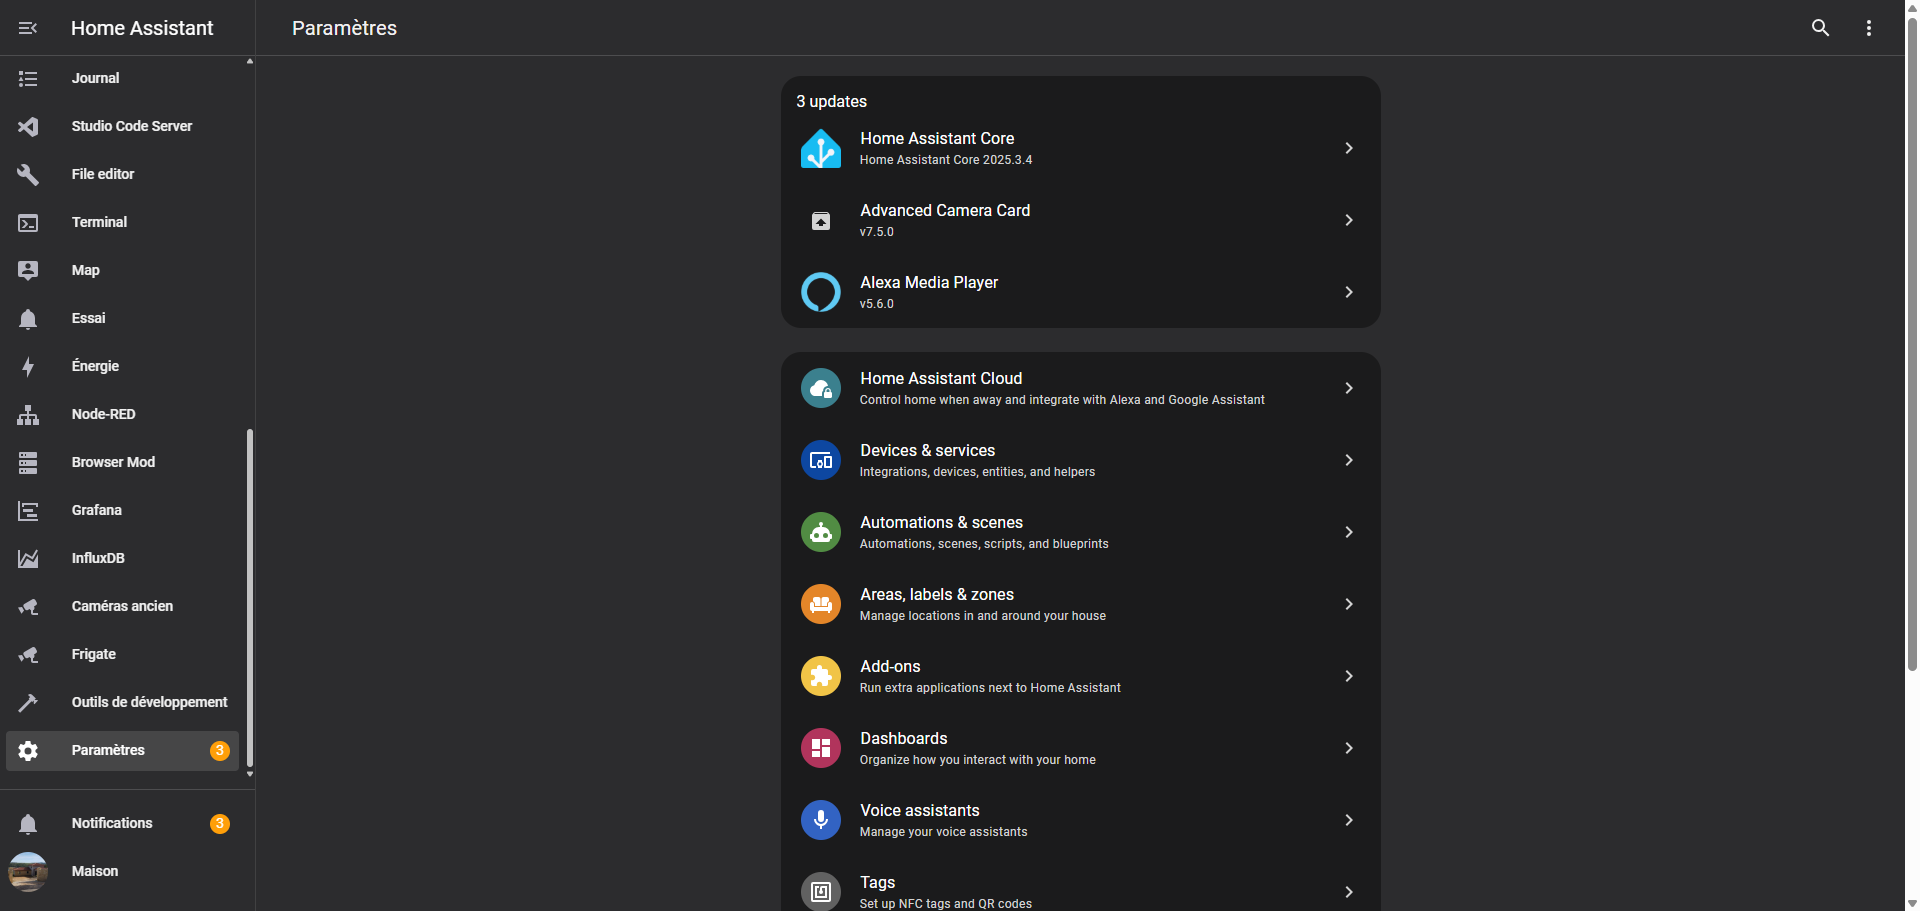Collapse the sidebar with the menu icon
The image size is (1920, 911).
click(28, 28)
